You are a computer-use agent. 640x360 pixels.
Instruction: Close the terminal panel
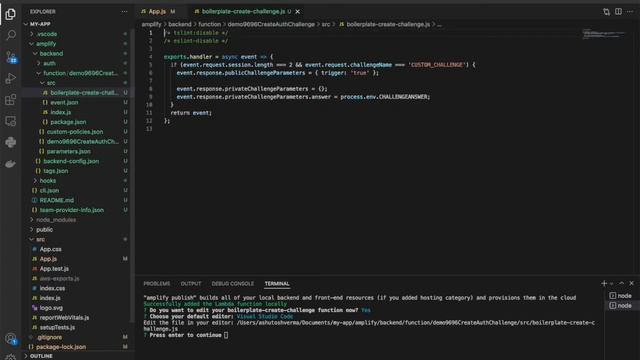pos(631,283)
